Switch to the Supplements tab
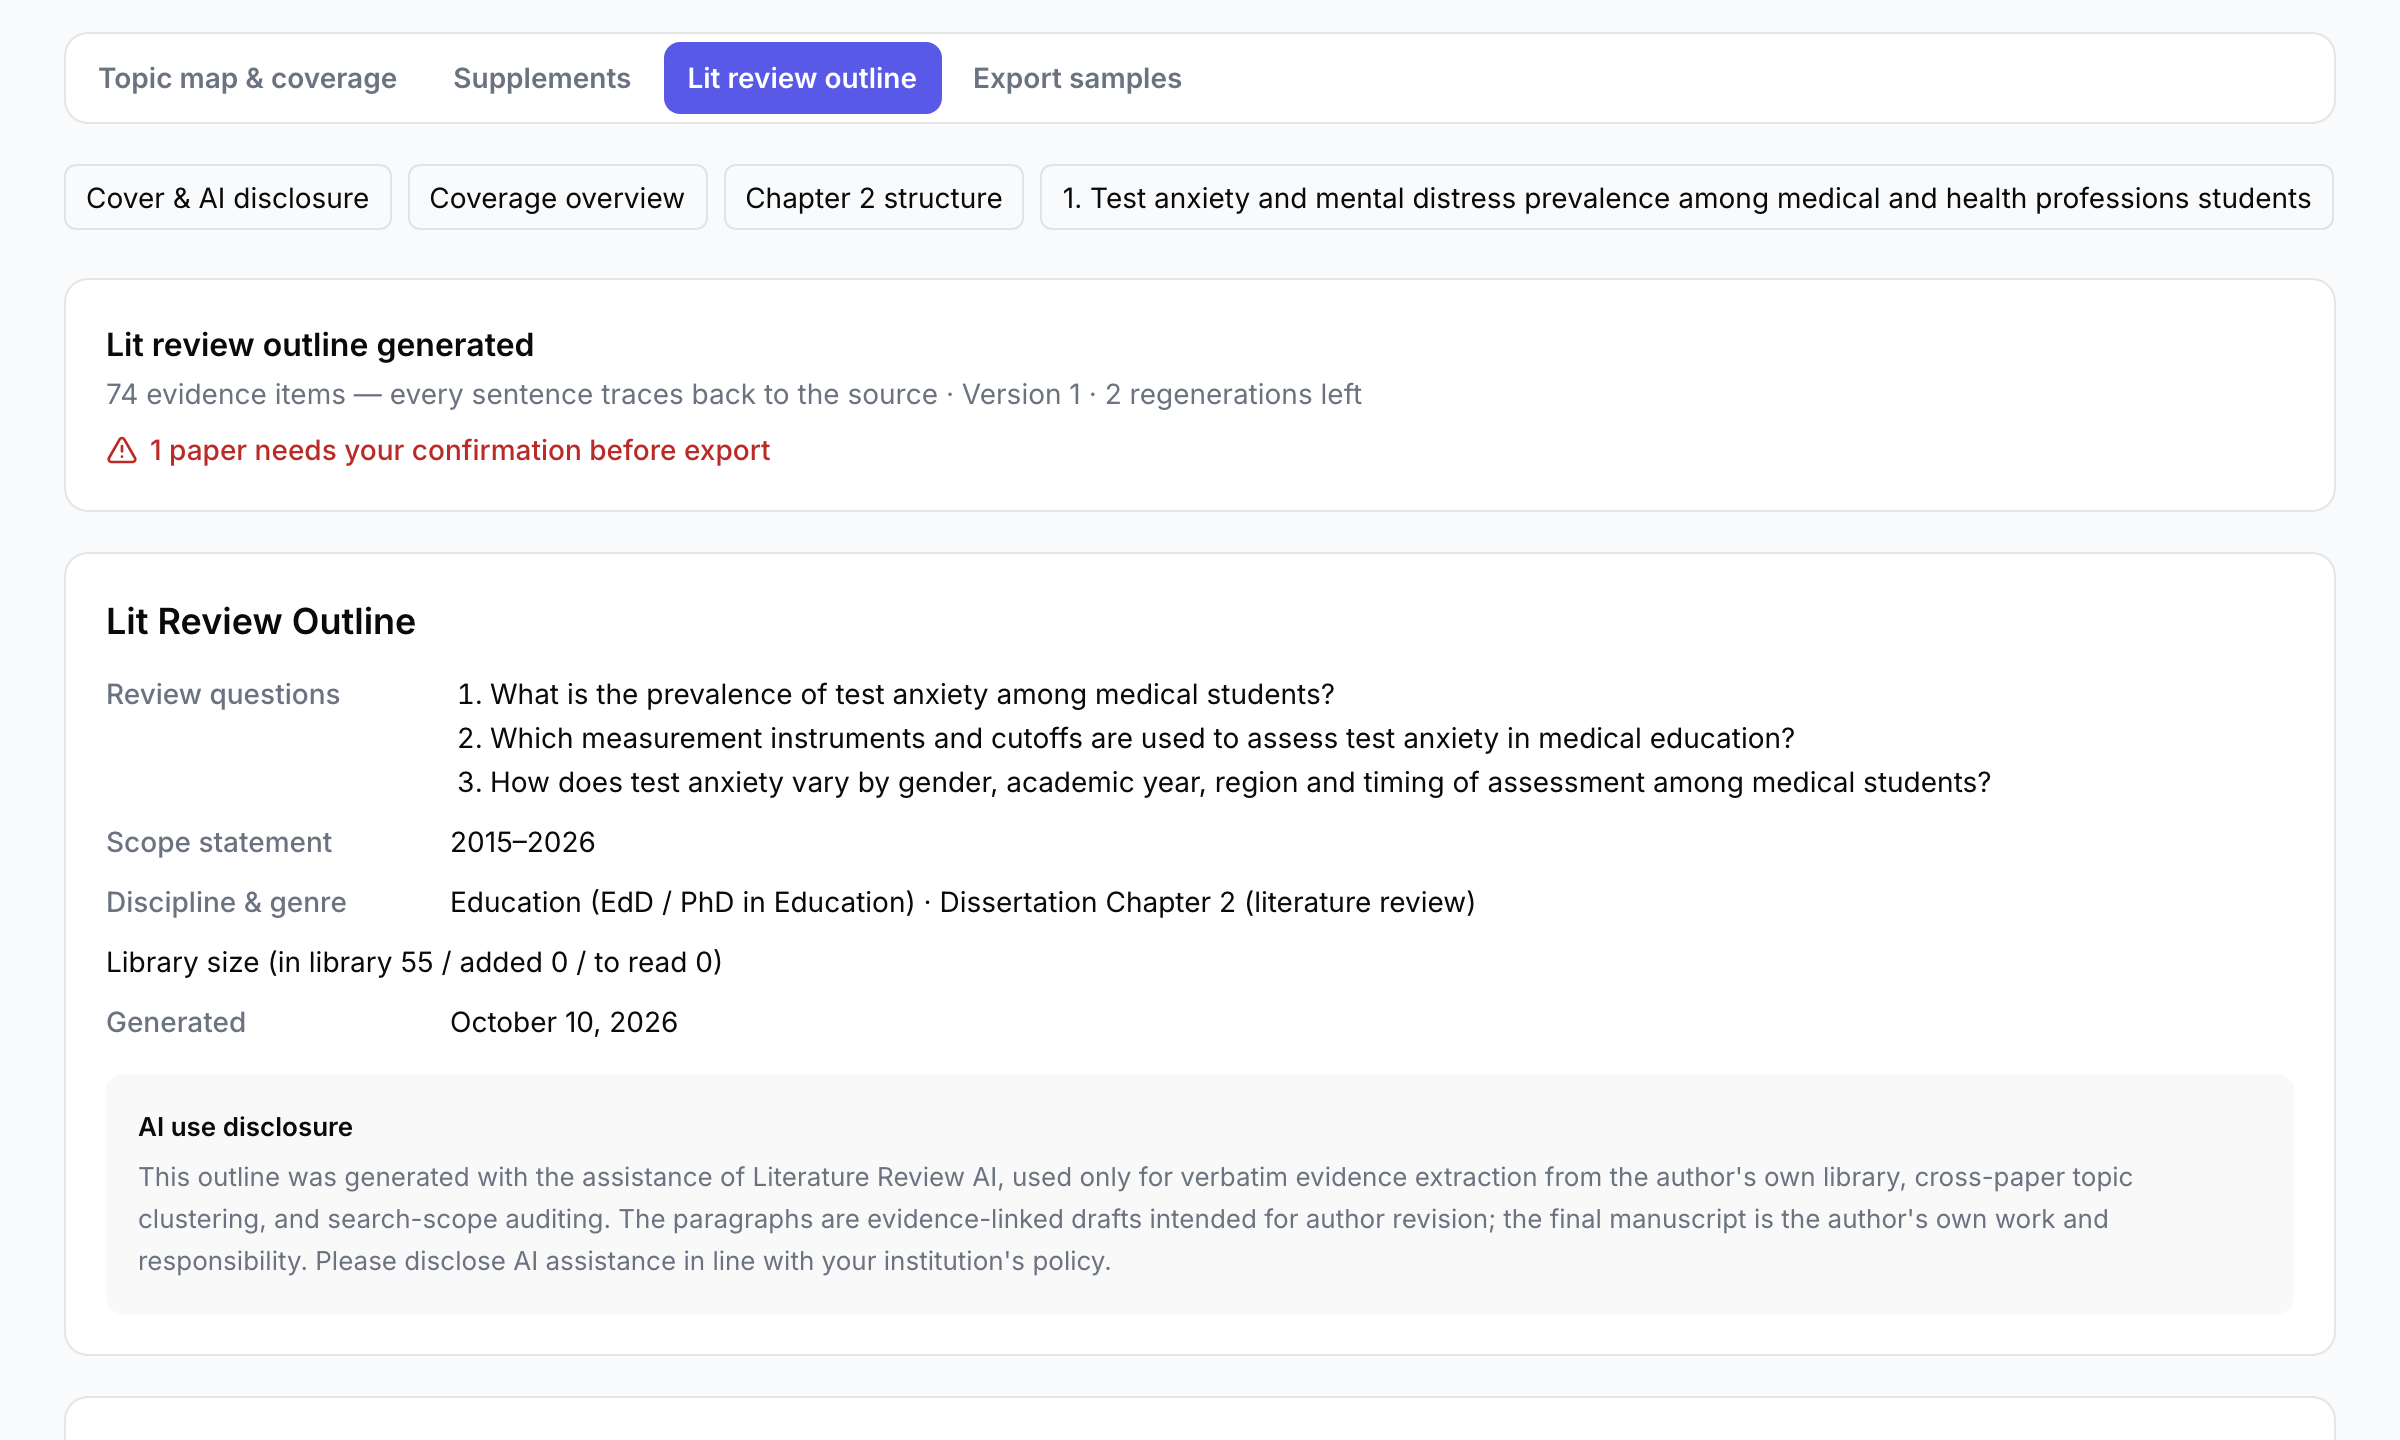2400x1440 pixels. (541, 78)
